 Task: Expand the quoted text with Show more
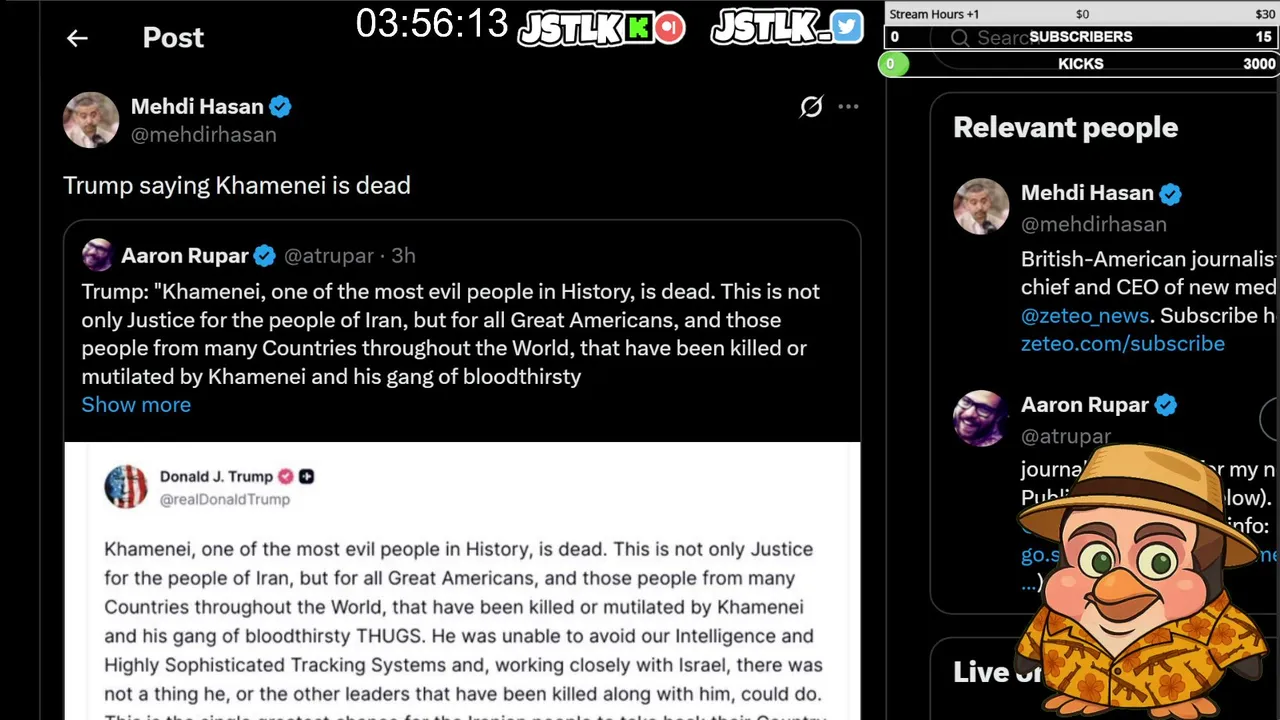pyautogui.click(x=136, y=405)
